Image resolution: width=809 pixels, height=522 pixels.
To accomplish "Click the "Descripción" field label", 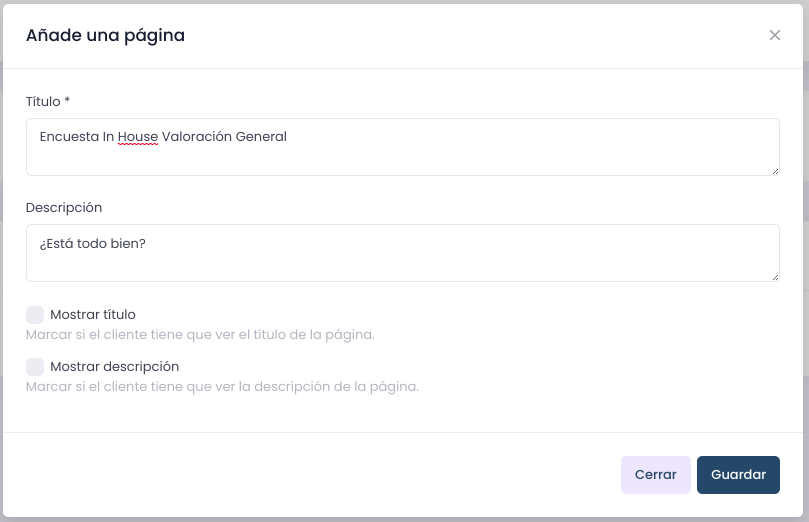I will 64,207.
